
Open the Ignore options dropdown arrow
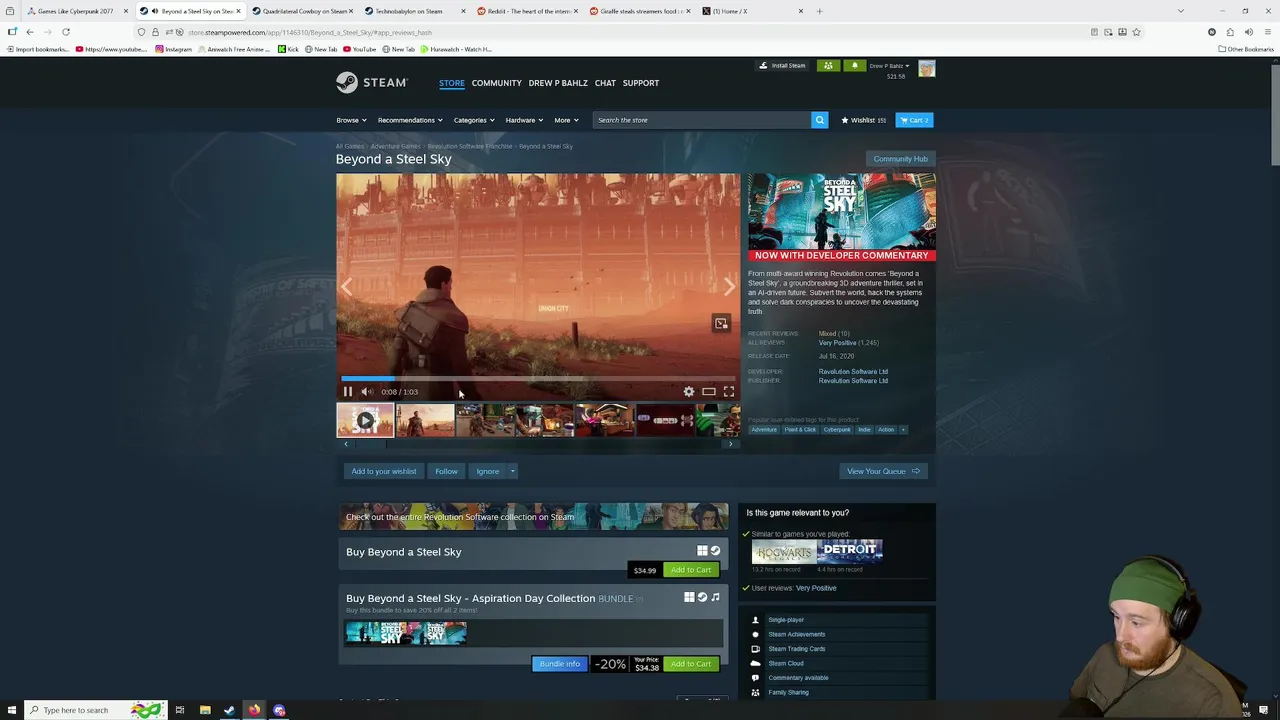point(512,471)
